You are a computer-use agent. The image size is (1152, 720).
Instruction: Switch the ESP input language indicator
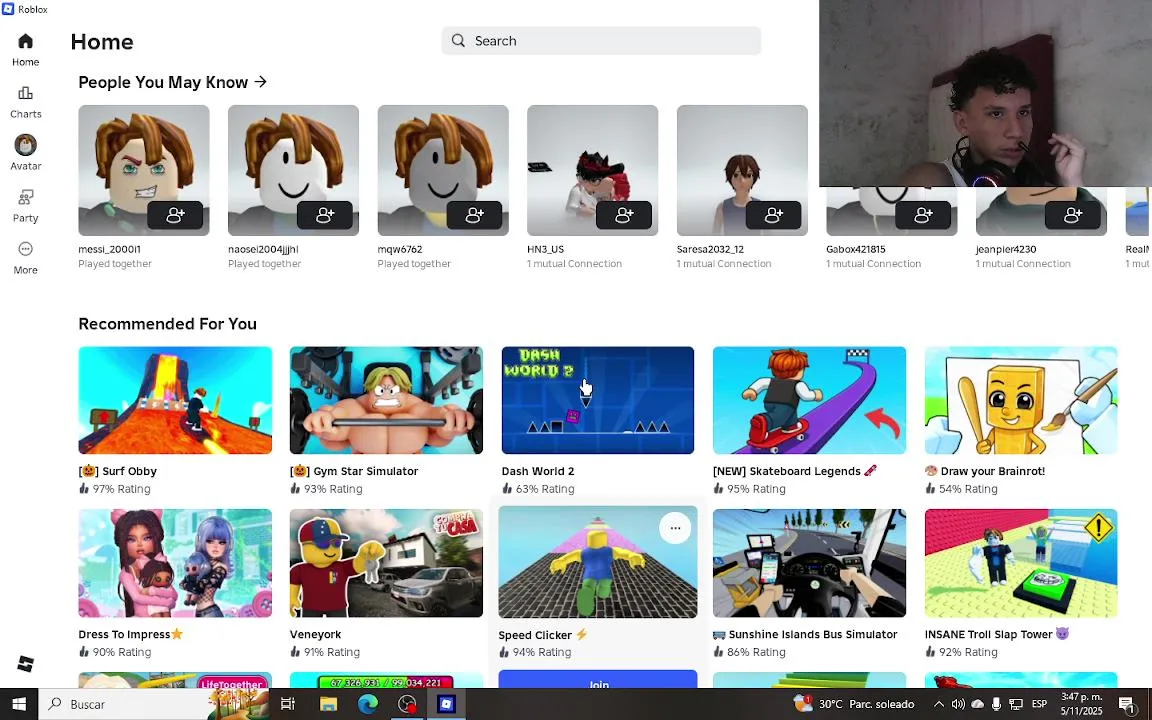click(1039, 704)
